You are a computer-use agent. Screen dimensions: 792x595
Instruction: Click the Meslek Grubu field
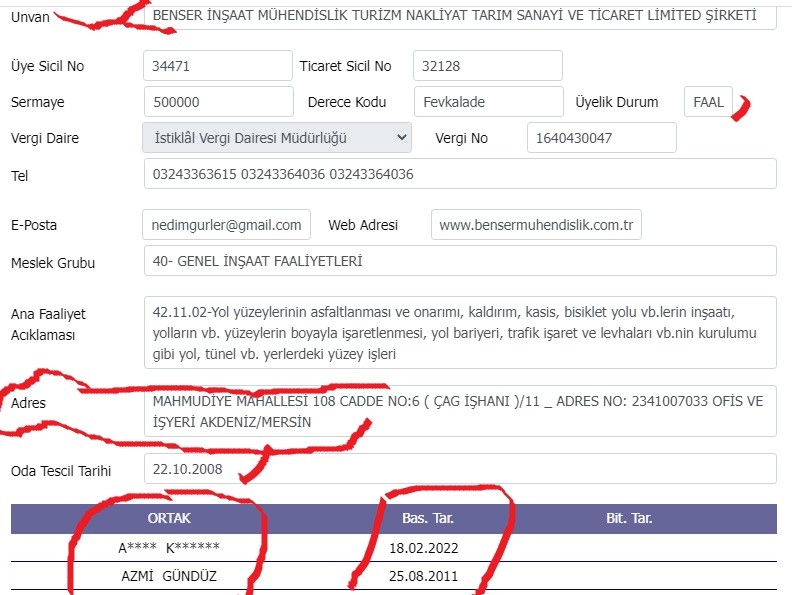460,261
